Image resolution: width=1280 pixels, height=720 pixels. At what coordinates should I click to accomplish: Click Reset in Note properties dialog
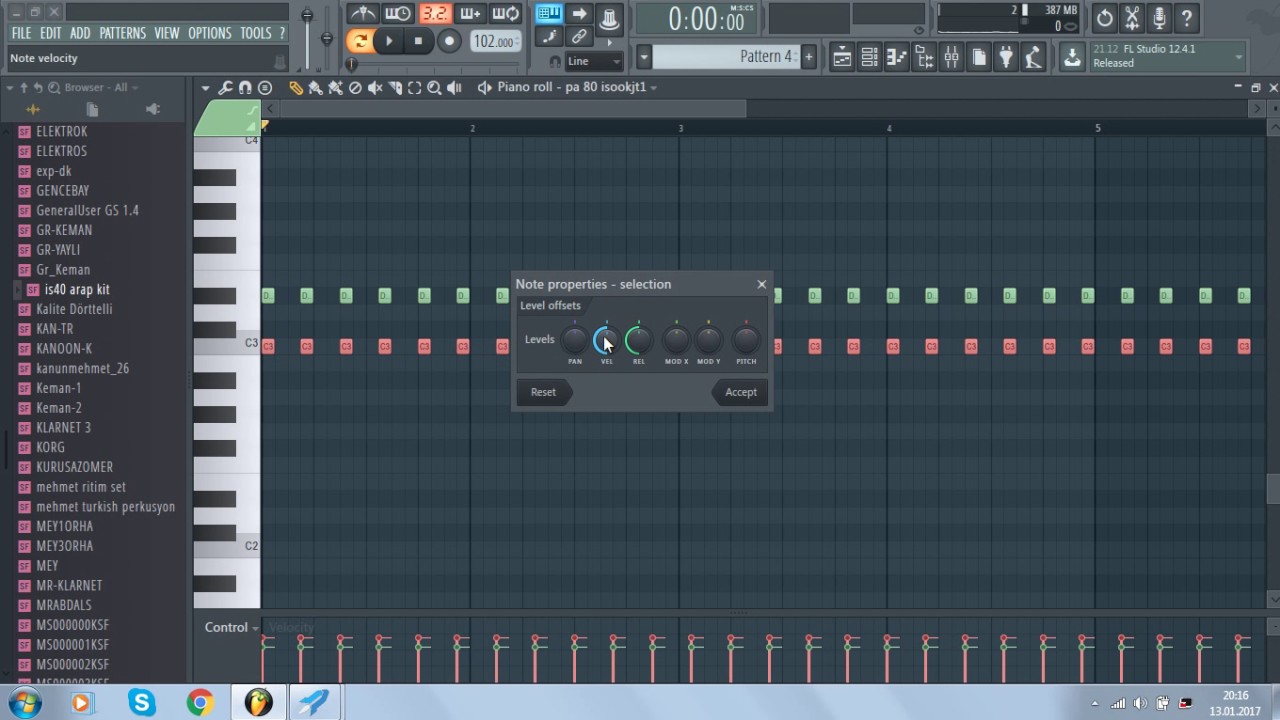click(x=543, y=392)
